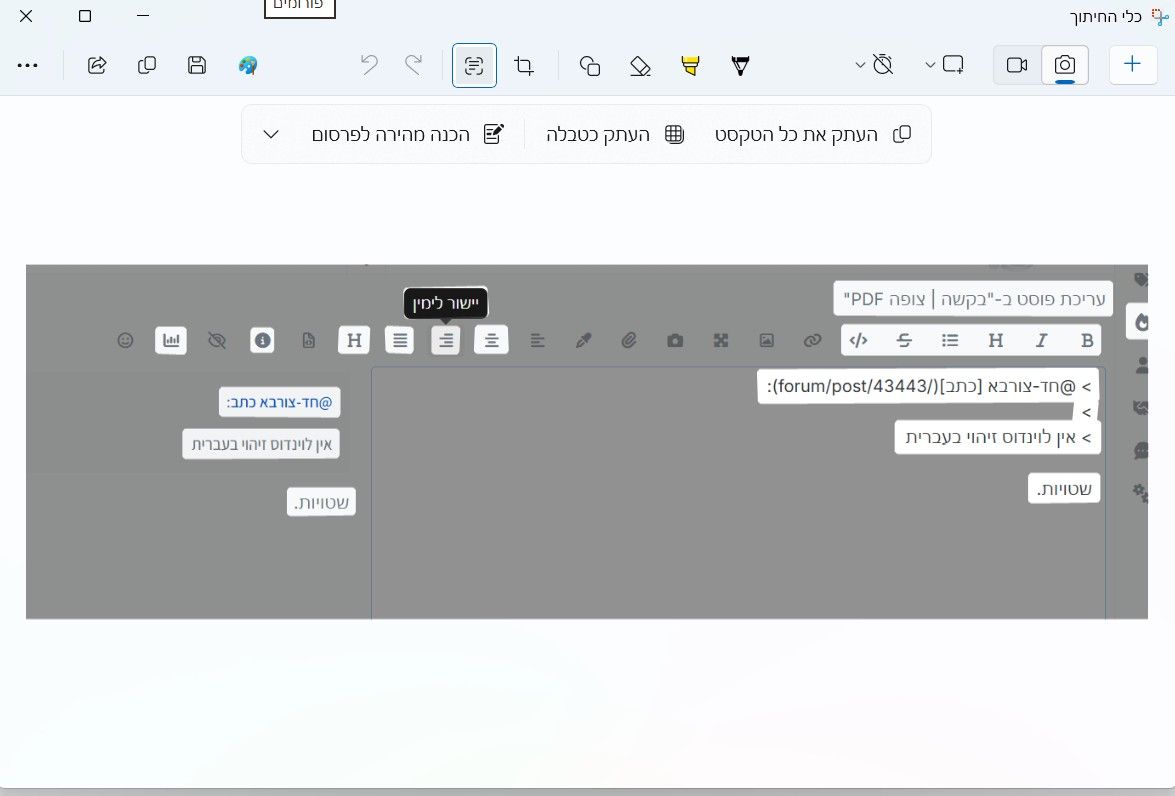This screenshot has height=796, width=1175.
Task: Select the crop tool icon
Action: pos(524,66)
